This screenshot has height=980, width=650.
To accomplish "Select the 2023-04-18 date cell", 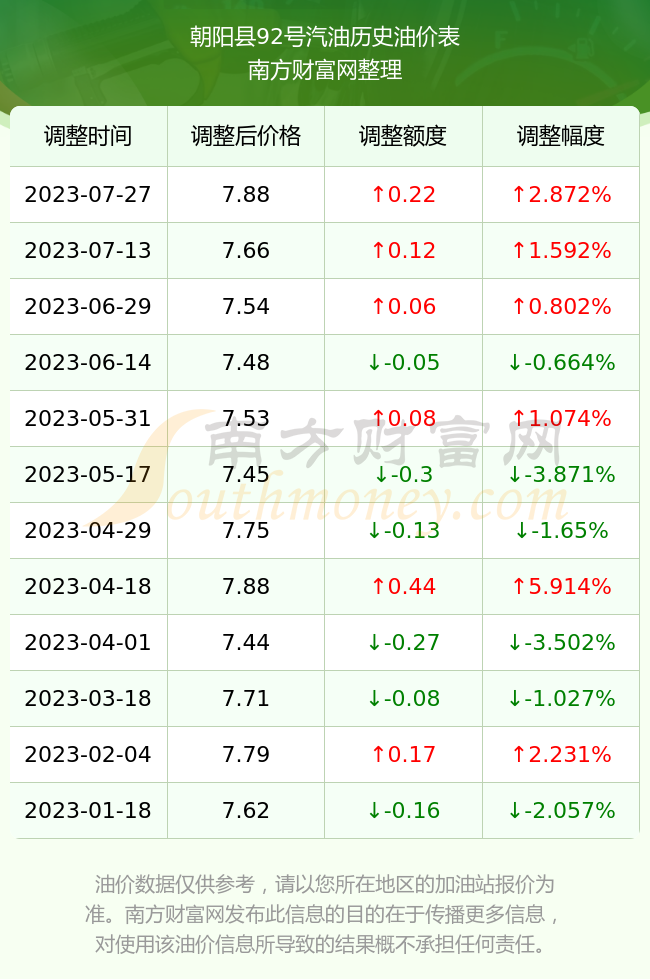I will (x=88, y=586).
